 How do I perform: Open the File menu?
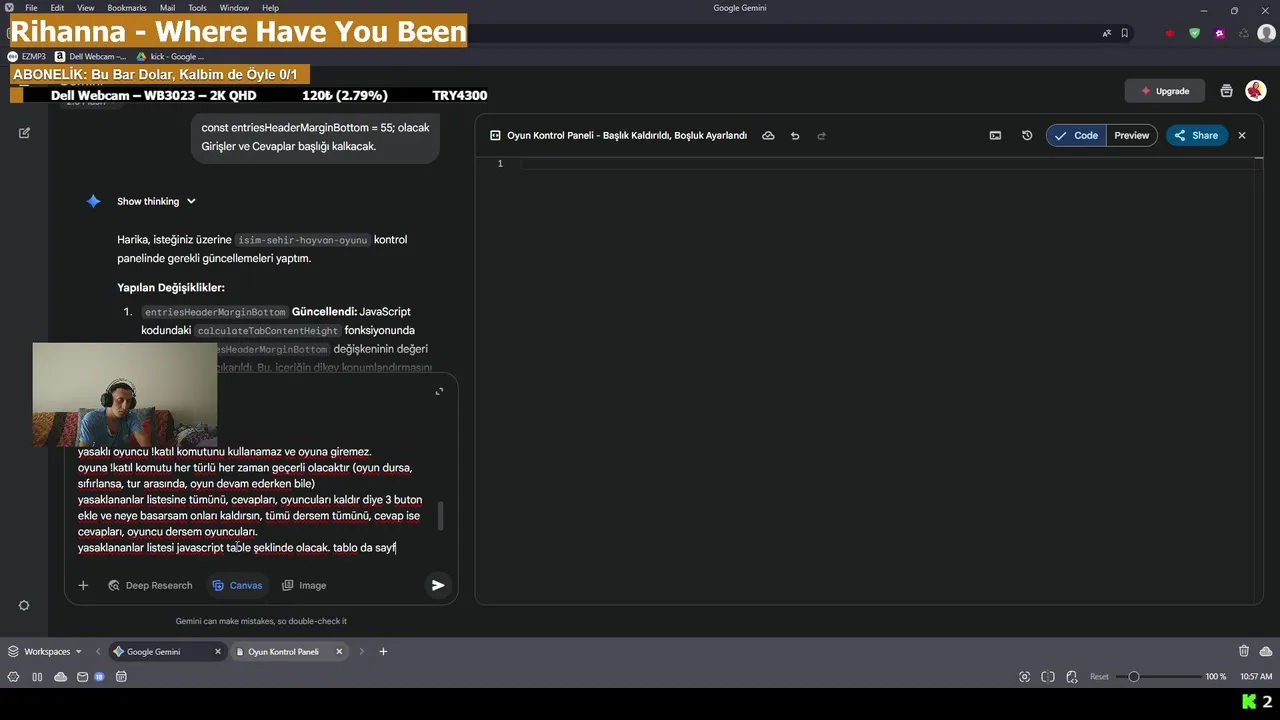31,8
